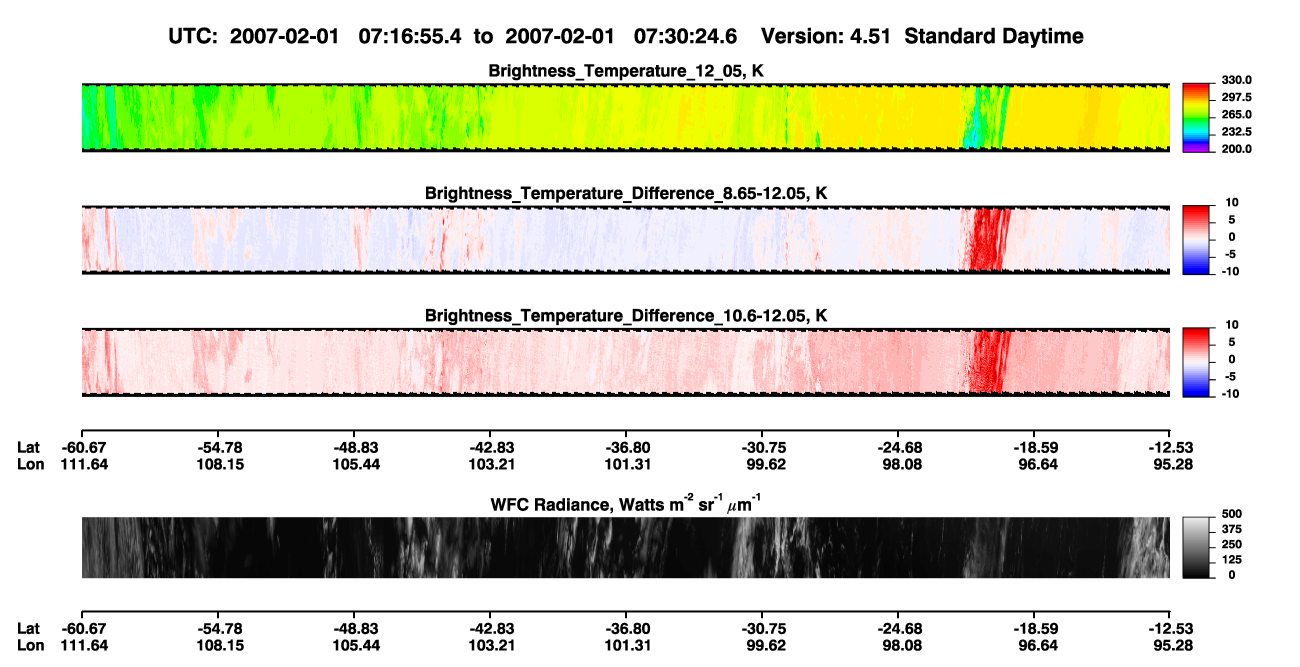
Task: Click latitude -48.83 on the bottom axis
Action: pyautogui.click(x=356, y=629)
